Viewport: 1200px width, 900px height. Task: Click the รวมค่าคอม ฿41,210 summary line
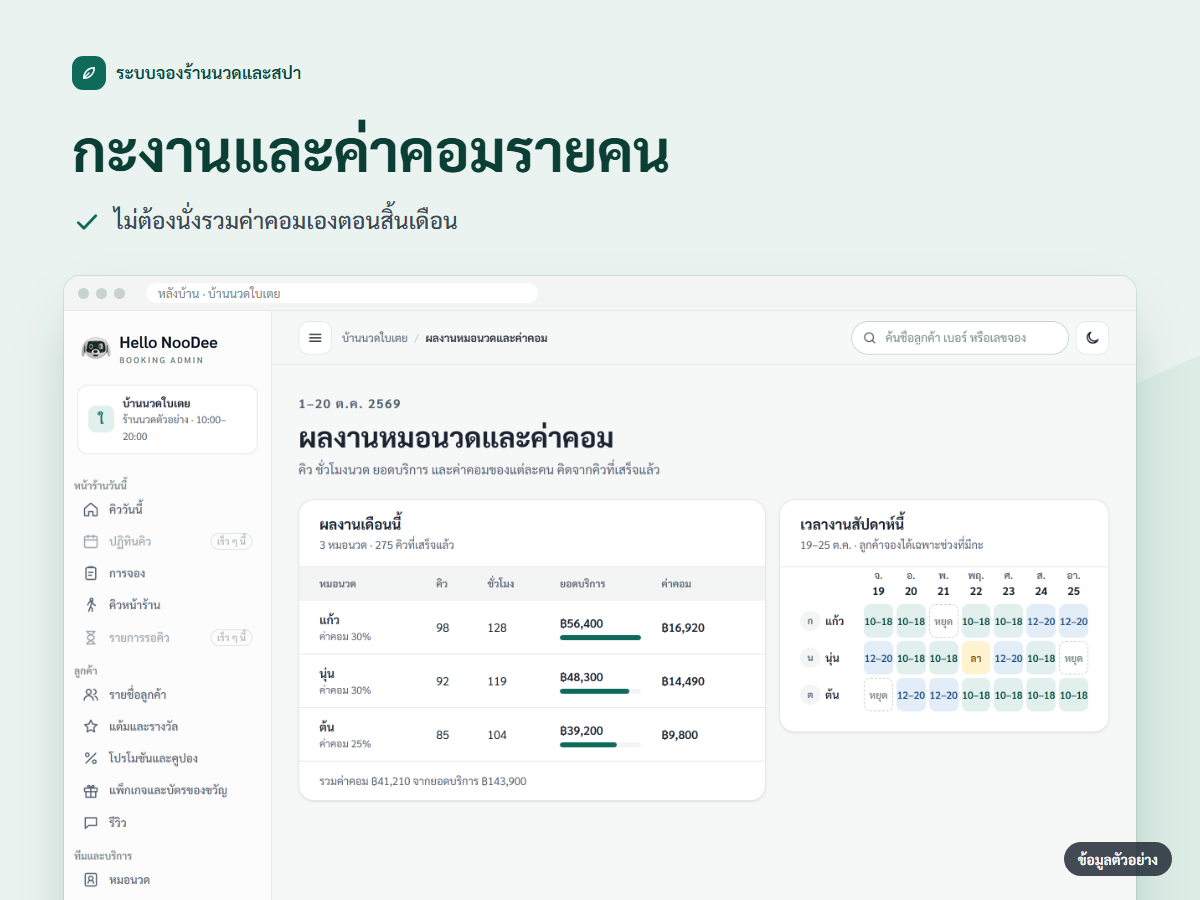[423, 781]
